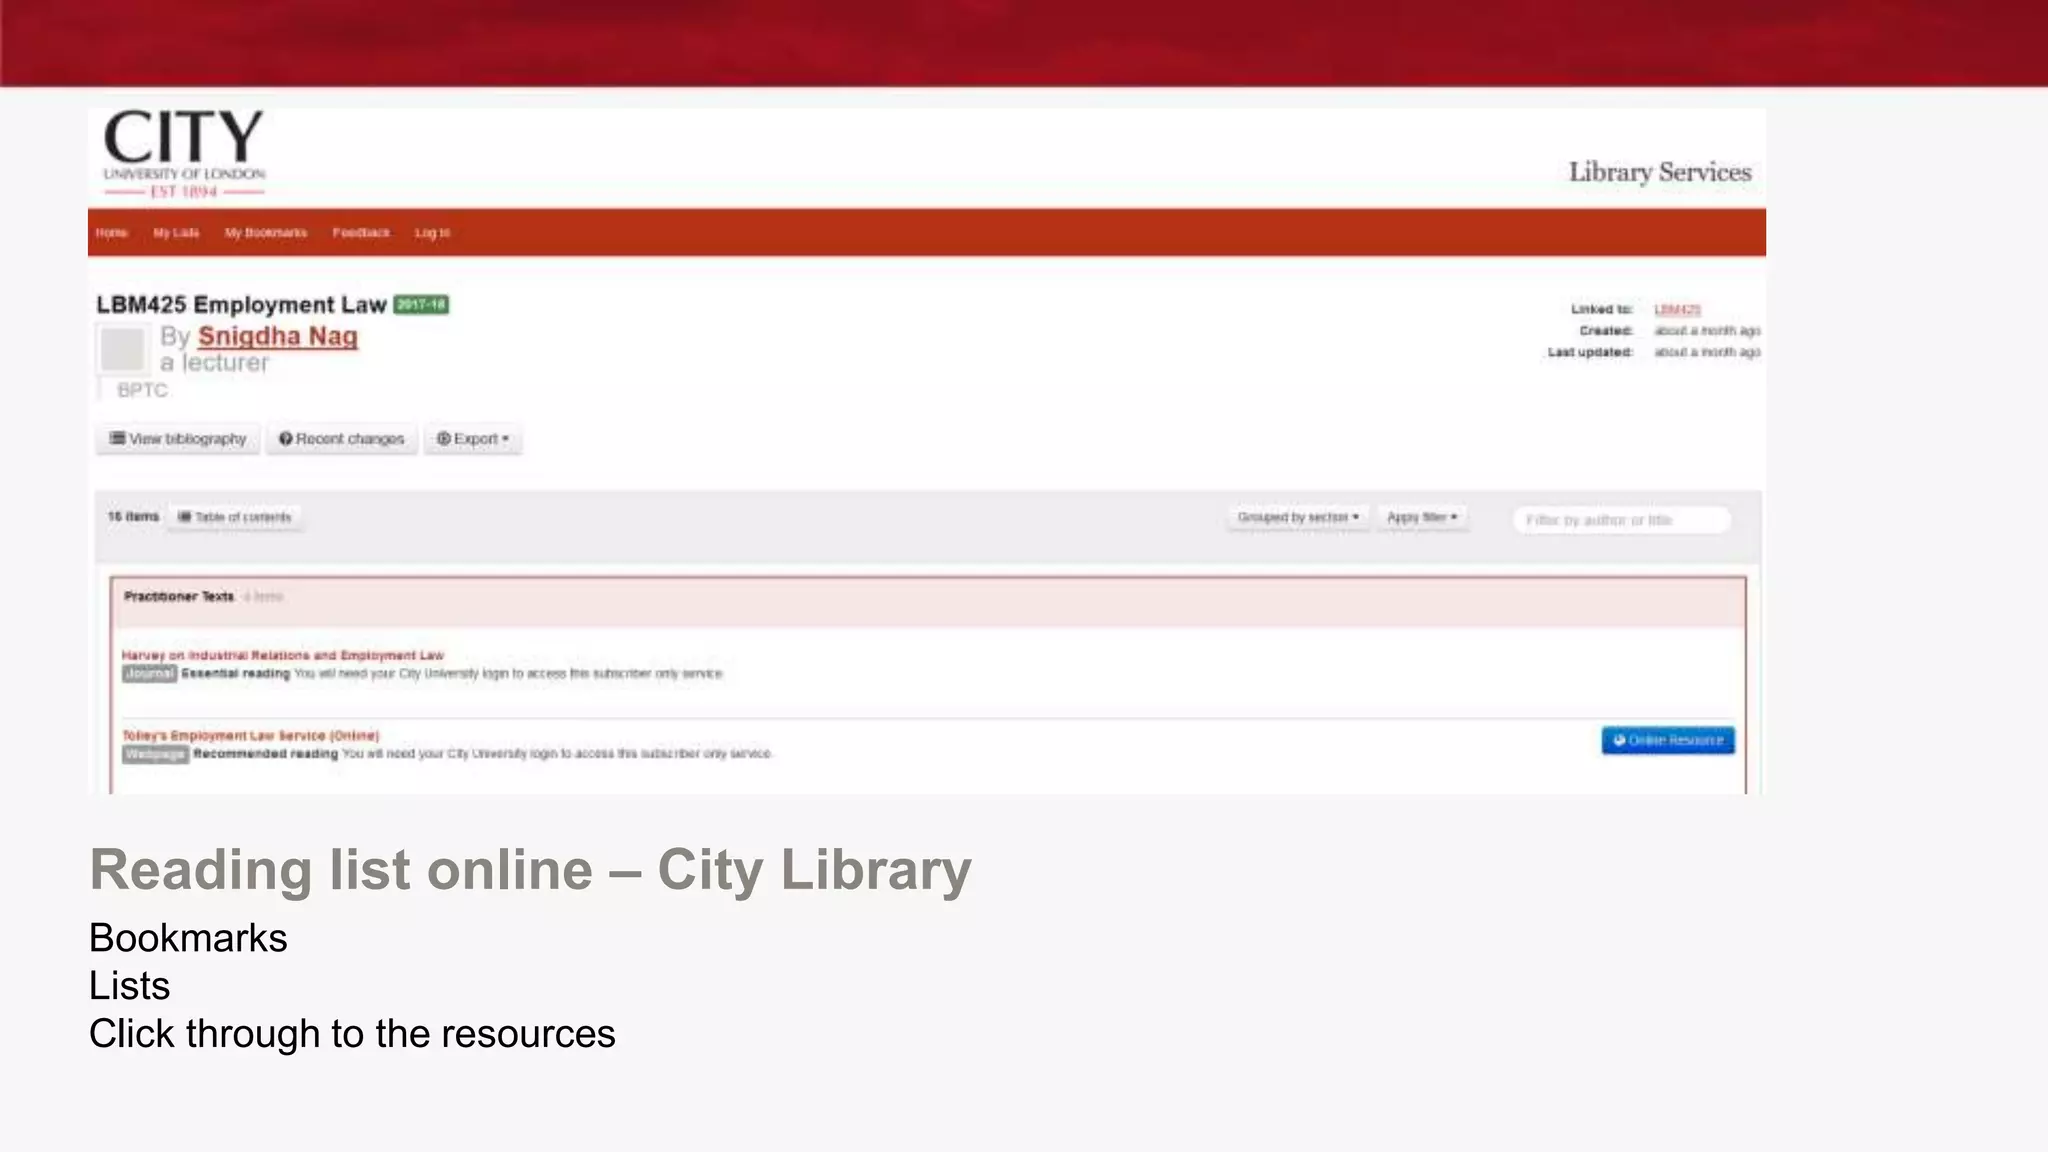Open Recent changes
This screenshot has height=1152, width=2048.
[342, 439]
